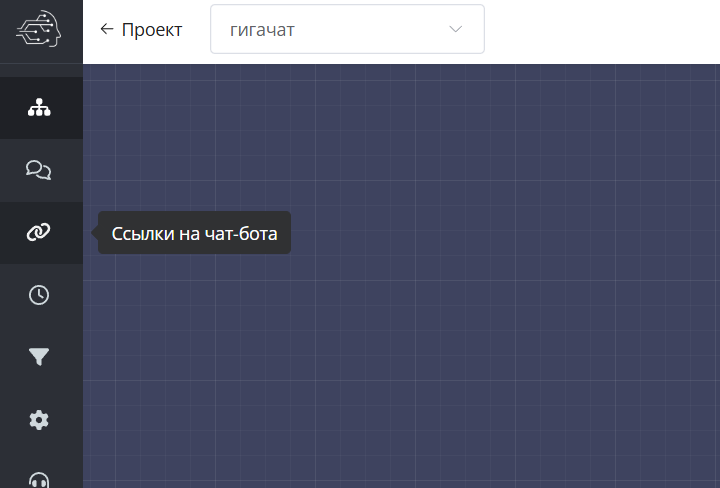Screen dimensions: 720x488
Task: Open the chat dialogs bubble icon
Action: [x=39, y=170]
